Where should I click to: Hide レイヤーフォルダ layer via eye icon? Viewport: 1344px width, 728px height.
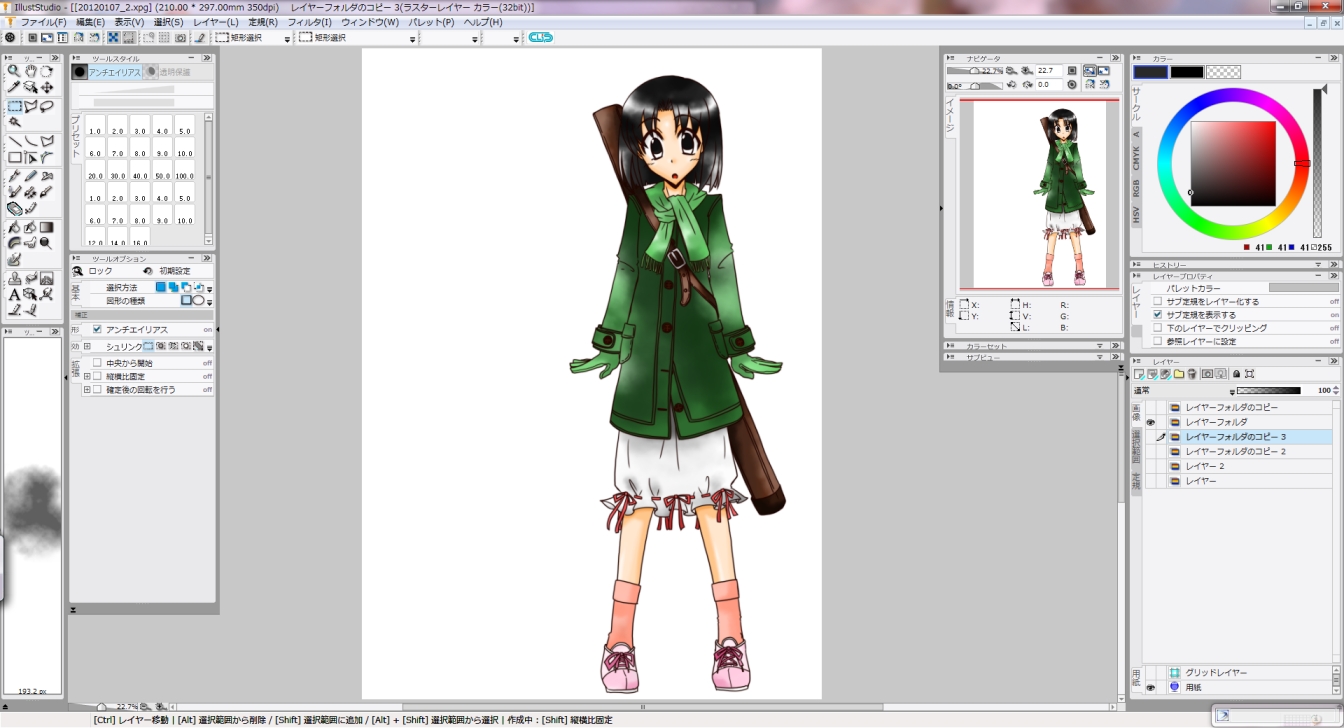click(x=1151, y=422)
